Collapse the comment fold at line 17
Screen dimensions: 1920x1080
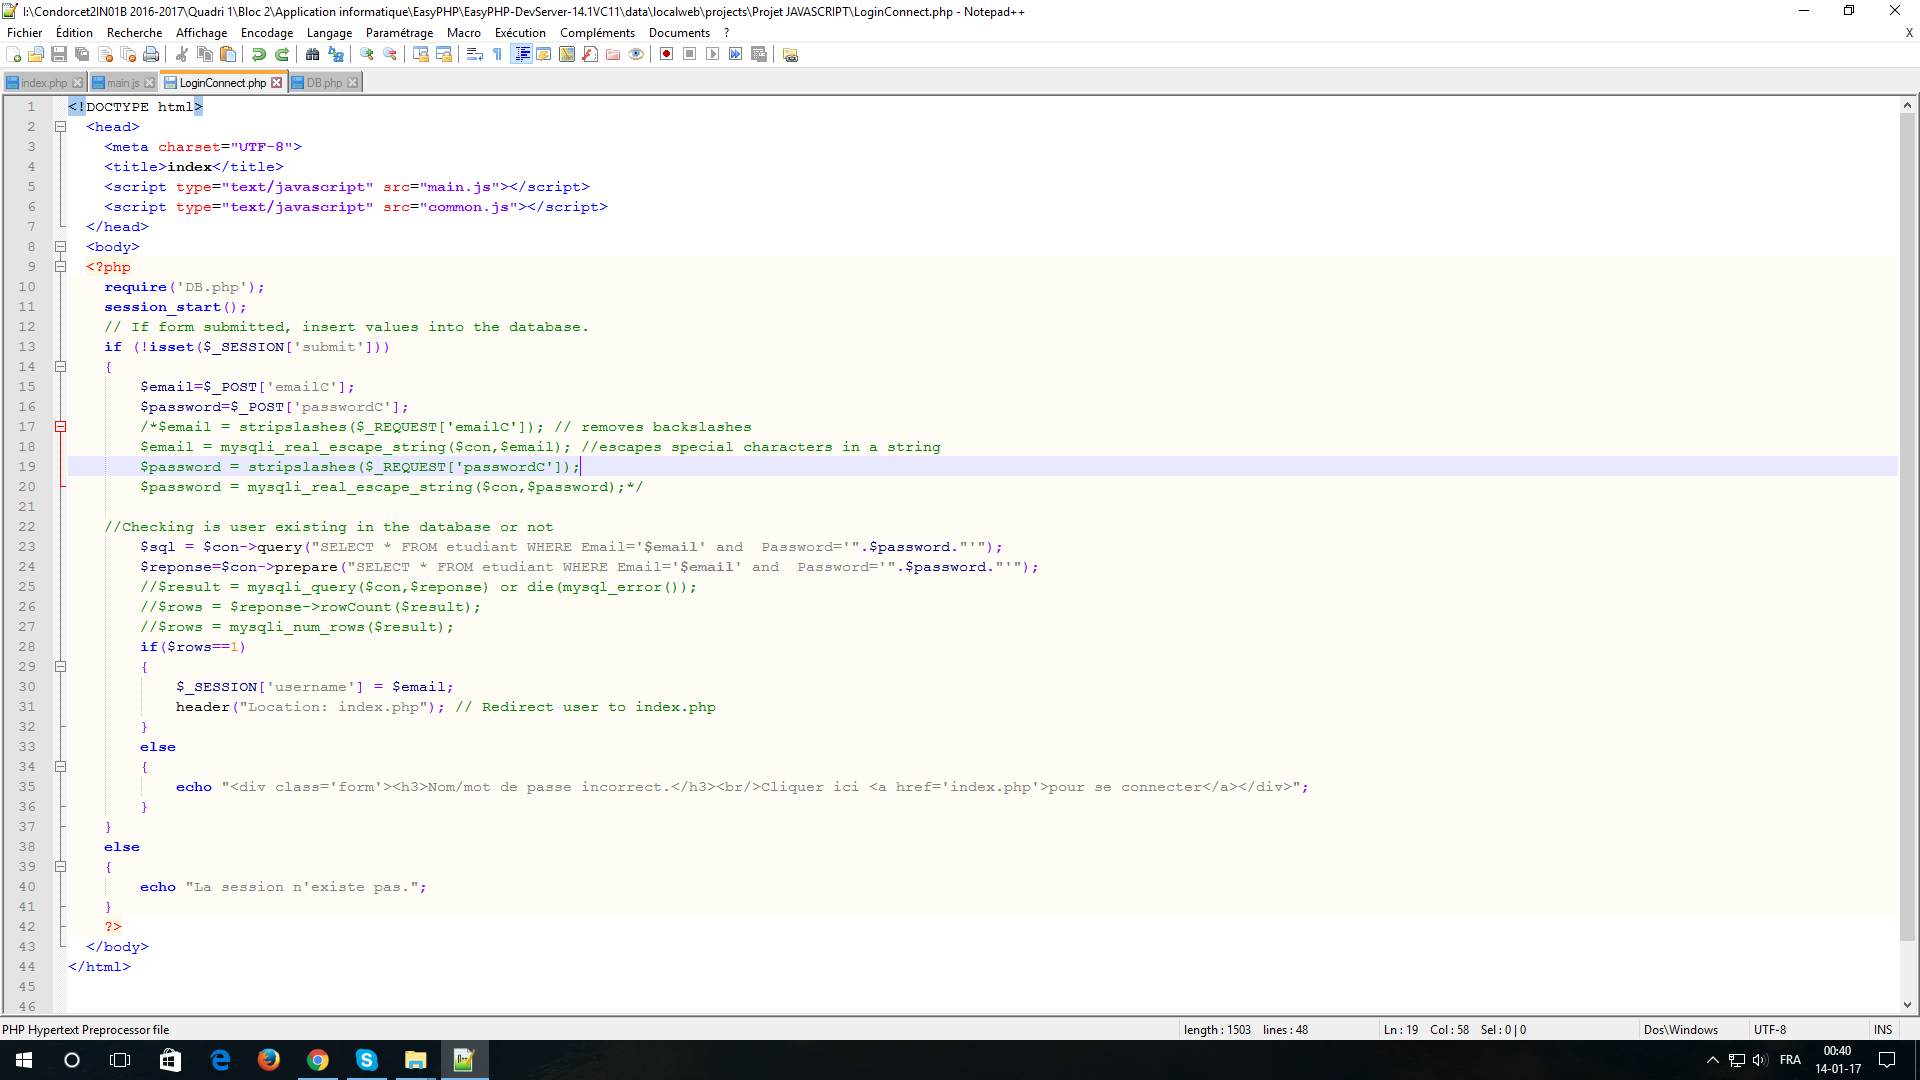[60, 427]
